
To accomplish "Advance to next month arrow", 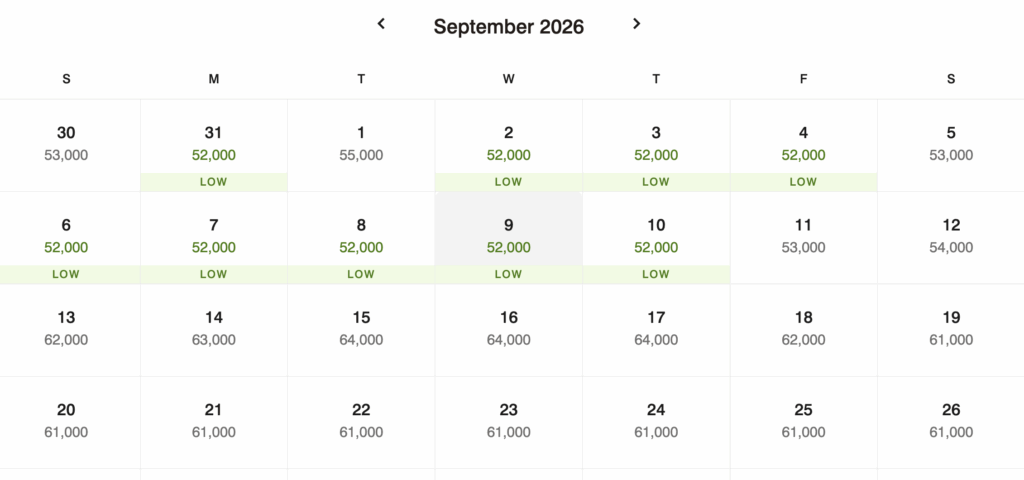I will [636, 24].
